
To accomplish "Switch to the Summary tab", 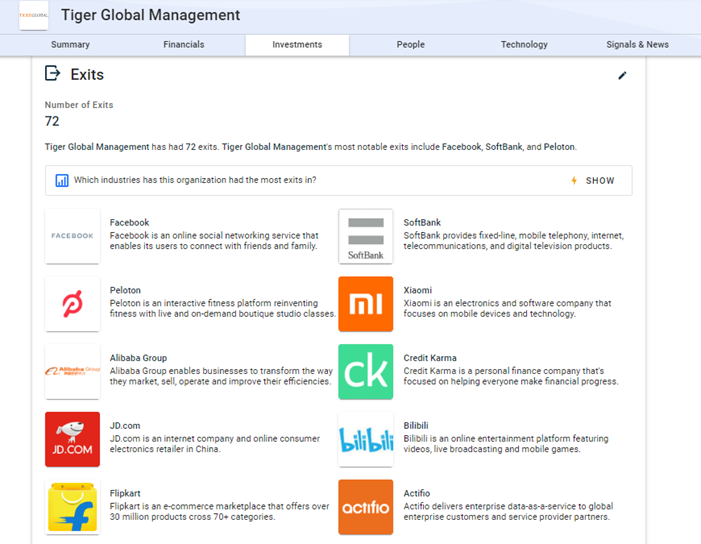I will point(70,45).
